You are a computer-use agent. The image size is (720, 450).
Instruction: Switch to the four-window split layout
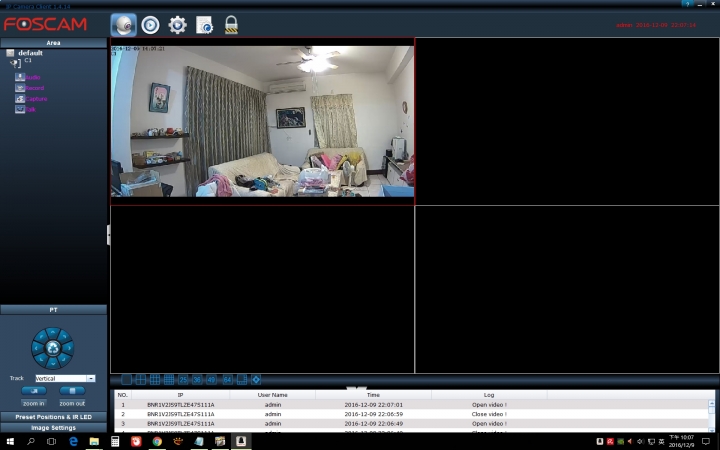click(141, 380)
